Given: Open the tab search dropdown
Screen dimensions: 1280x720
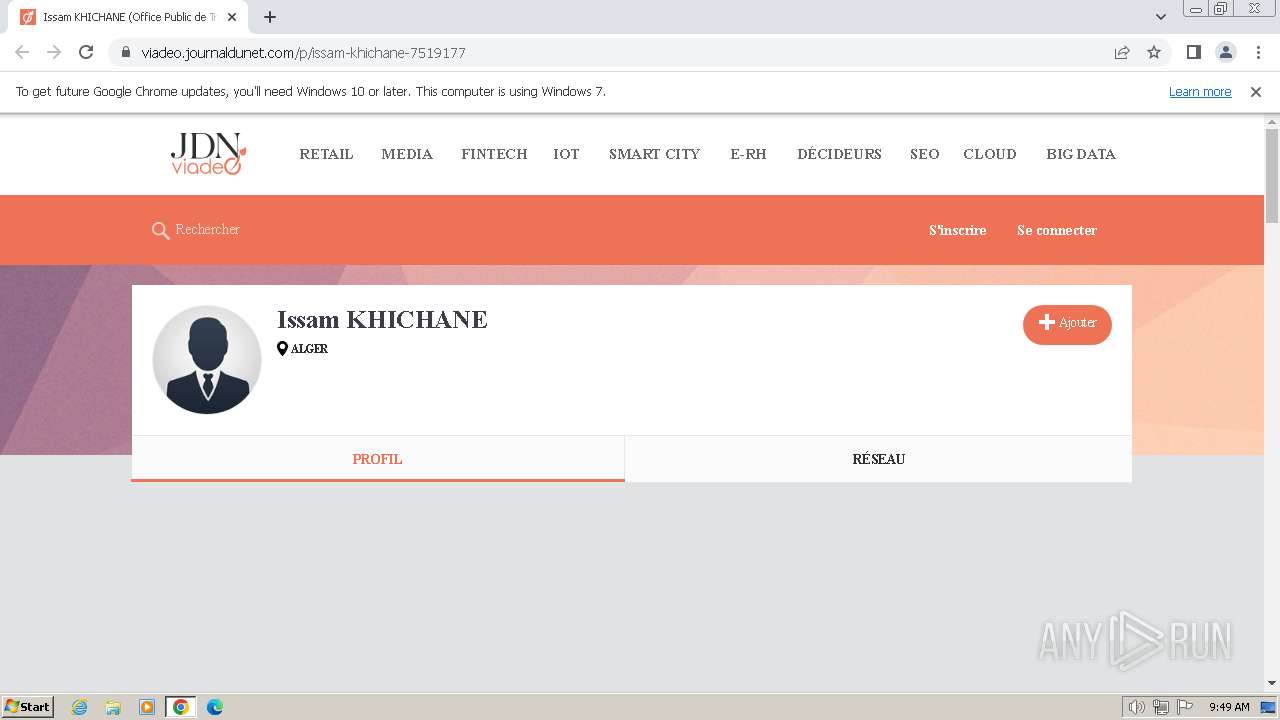Looking at the screenshot, I should (1161, 17).
